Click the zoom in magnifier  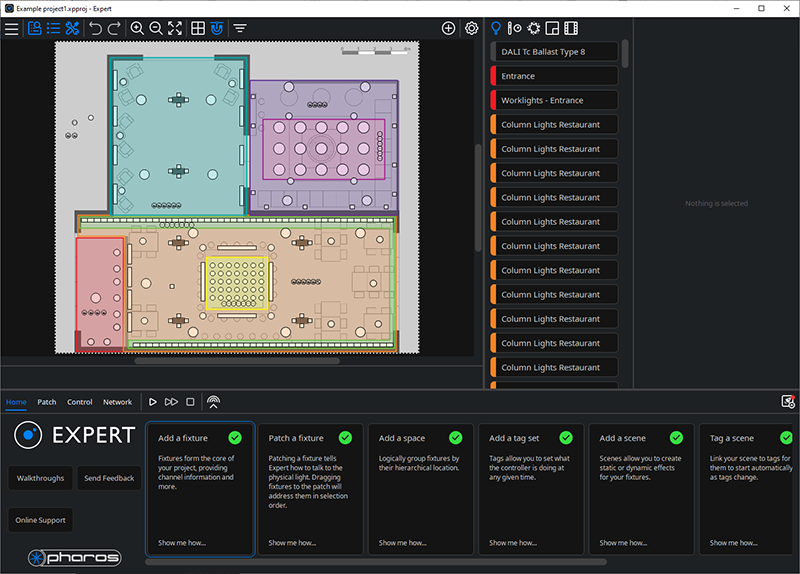137,29
